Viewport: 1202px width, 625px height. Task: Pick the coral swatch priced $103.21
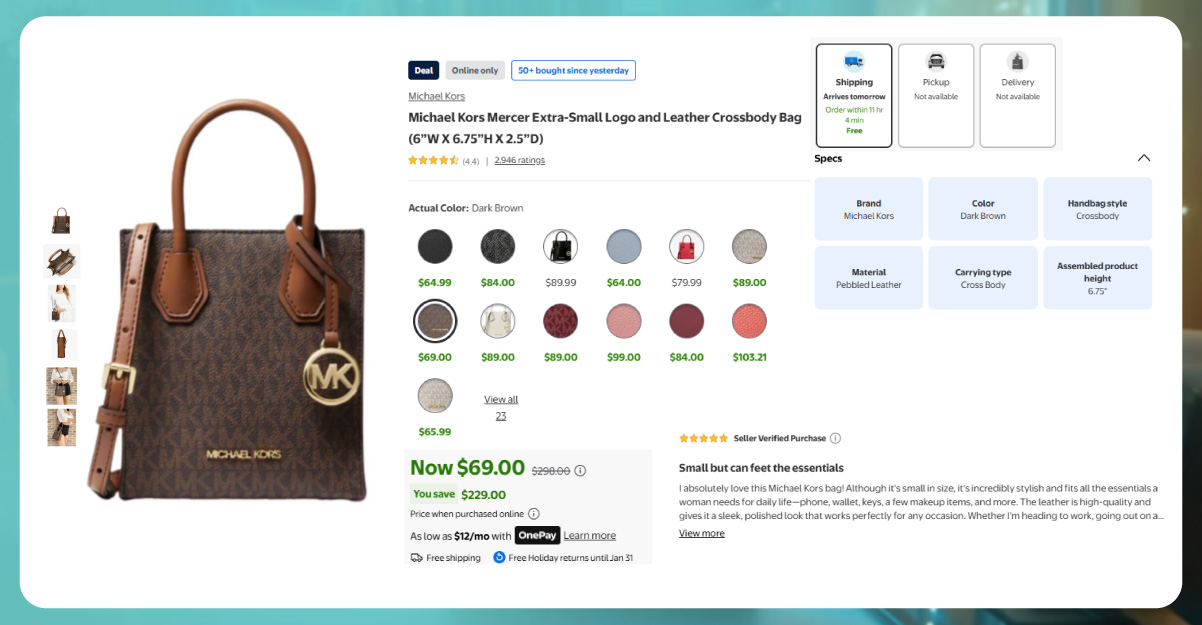[x=749, y=321]
